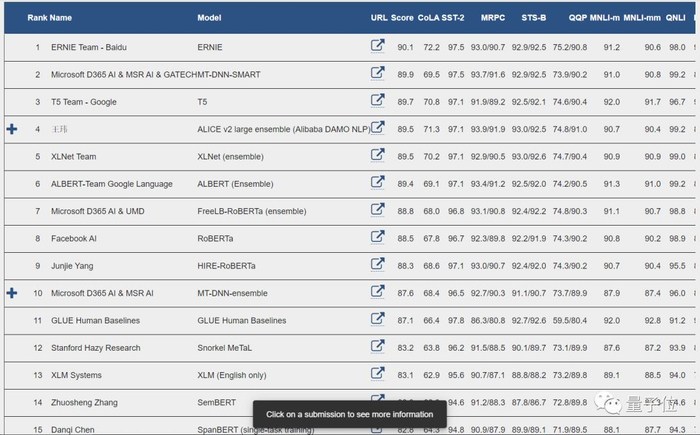The image size is (700, 435).
Task: Select the Rank column header
Action: pos(37,18)
